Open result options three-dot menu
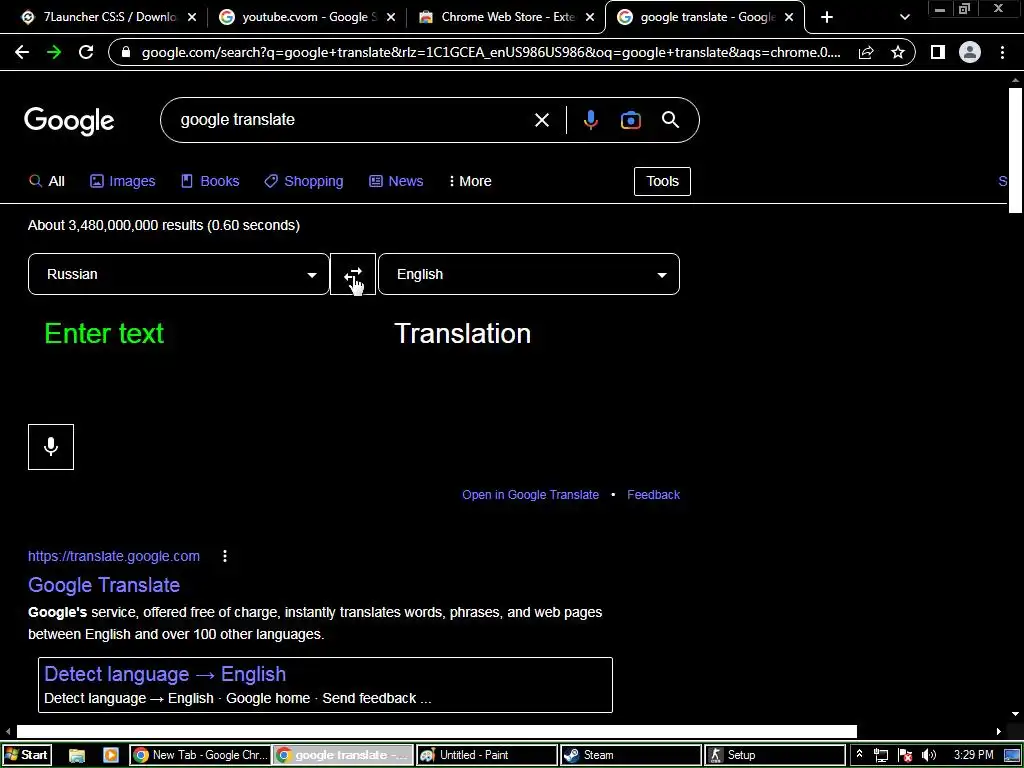Screen dimensions: 1024x768 [x=225, y=556]
